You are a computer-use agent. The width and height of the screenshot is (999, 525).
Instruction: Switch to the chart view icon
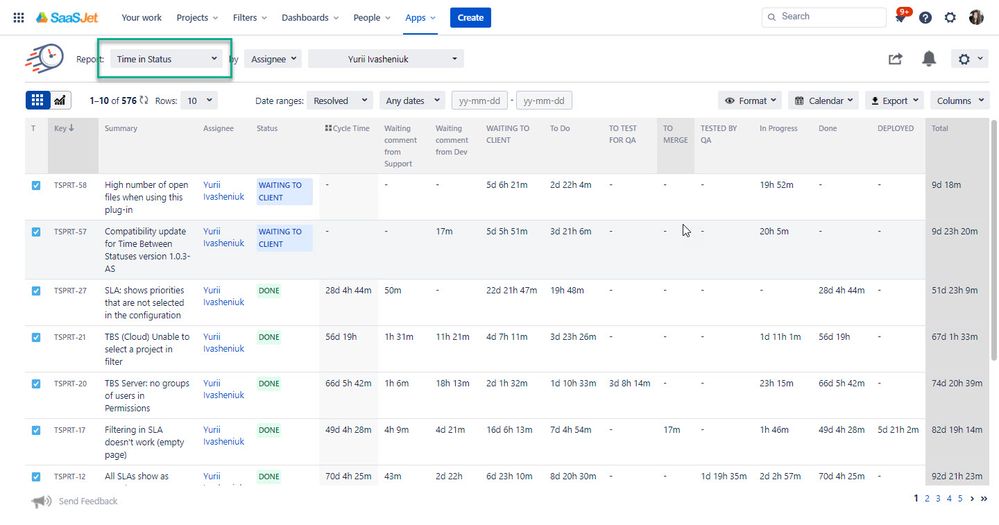click(x=61, y=100)
